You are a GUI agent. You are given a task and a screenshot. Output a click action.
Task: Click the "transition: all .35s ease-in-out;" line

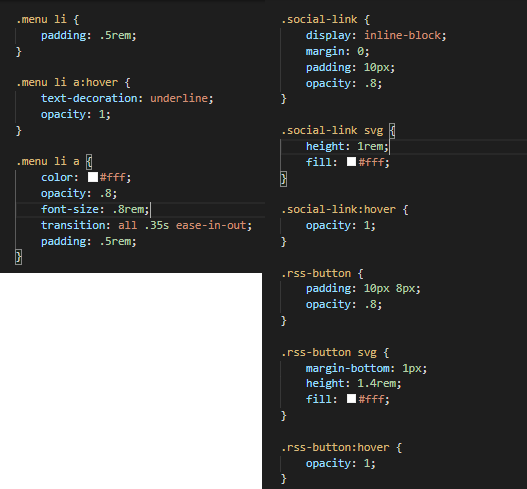click(147, 225)
